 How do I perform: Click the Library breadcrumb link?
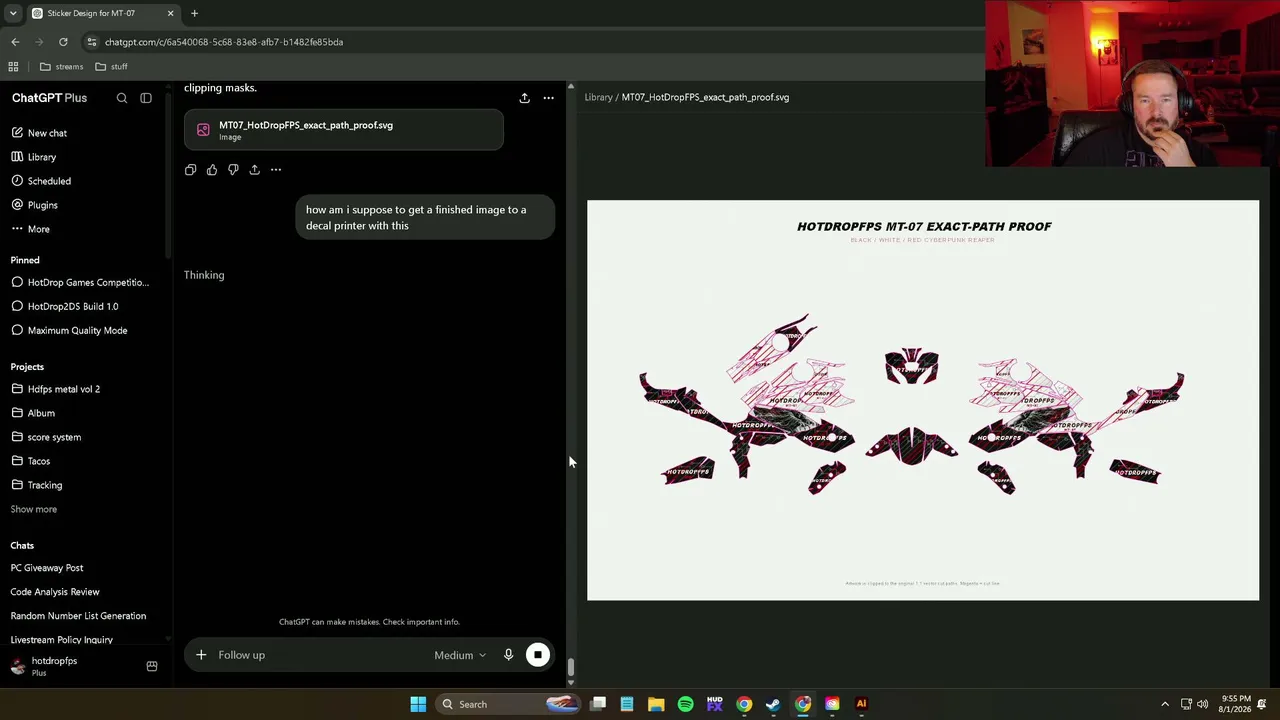click(598, 97)
